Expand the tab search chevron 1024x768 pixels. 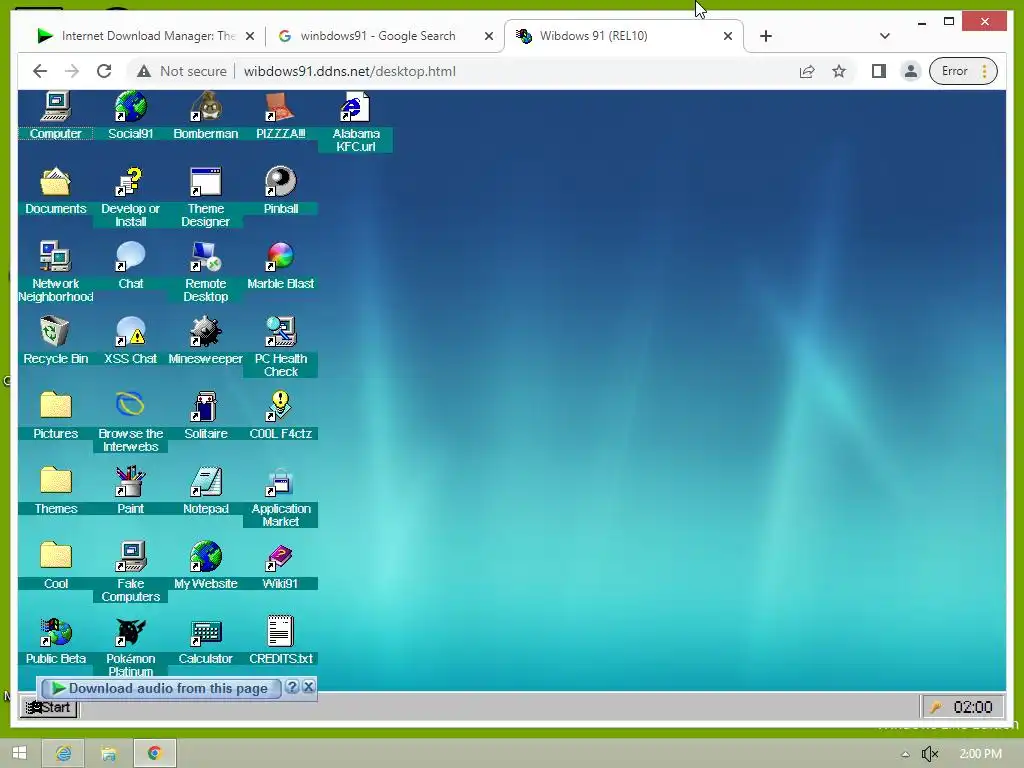pos(884,36)
